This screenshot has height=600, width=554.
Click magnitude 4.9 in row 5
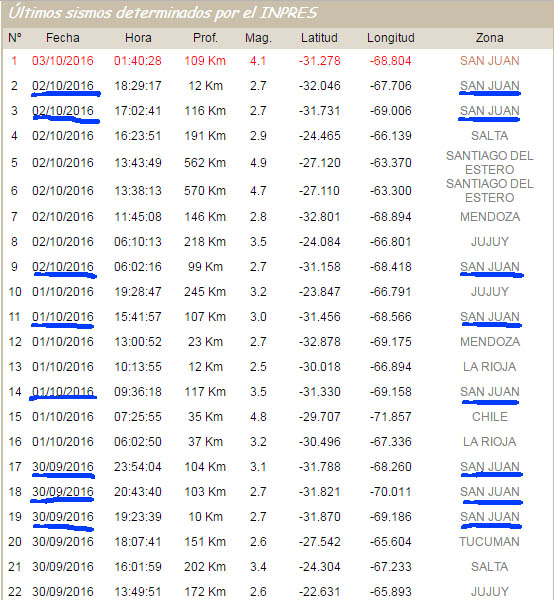pyautogui.click(x=258, y=163)
